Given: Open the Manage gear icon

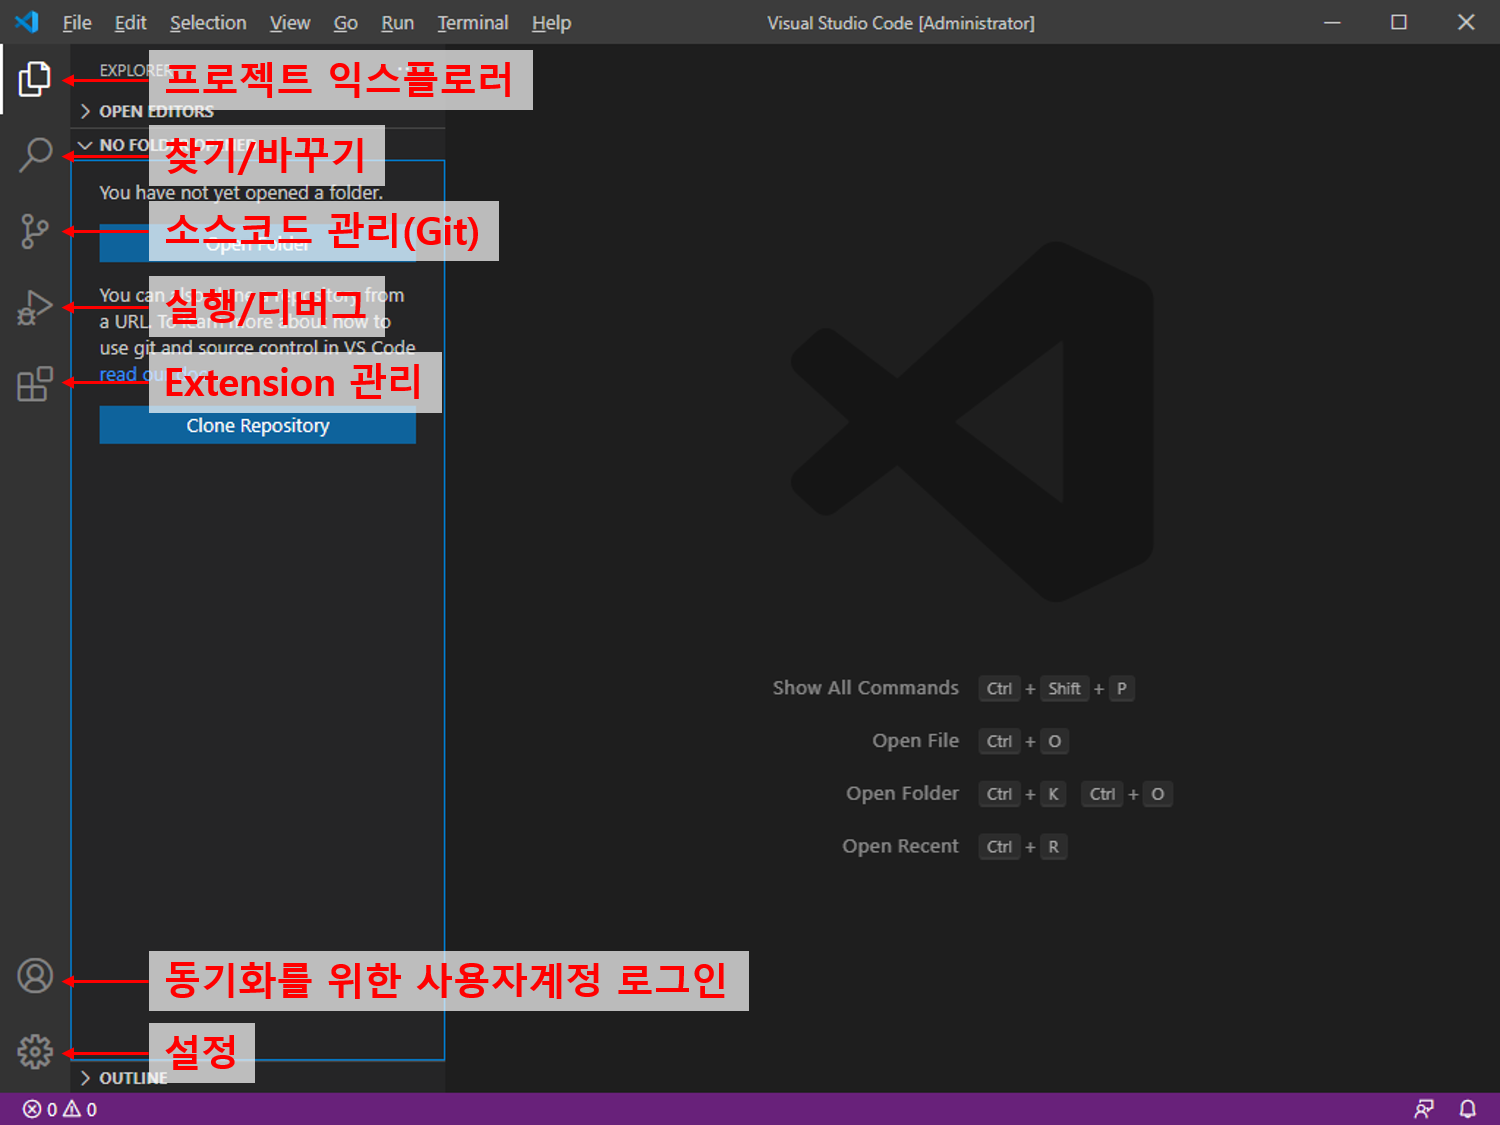Looking at the screenshot, I should 34,1051.
